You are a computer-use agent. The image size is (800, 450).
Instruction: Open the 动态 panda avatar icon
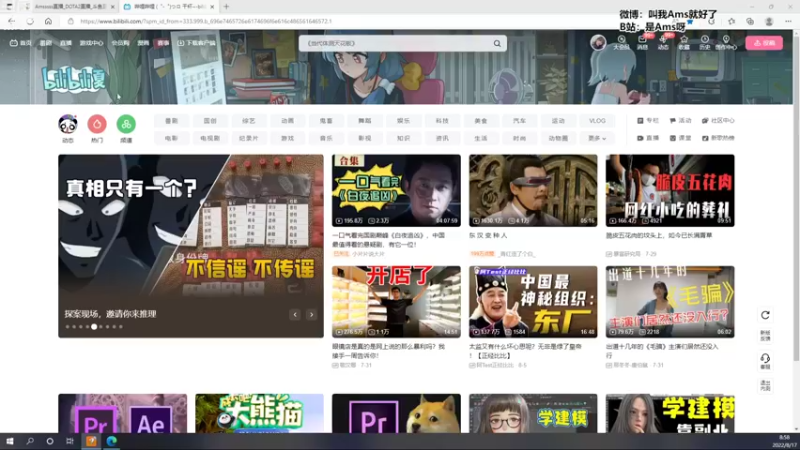pyautogui.click(x=68, y=124)
